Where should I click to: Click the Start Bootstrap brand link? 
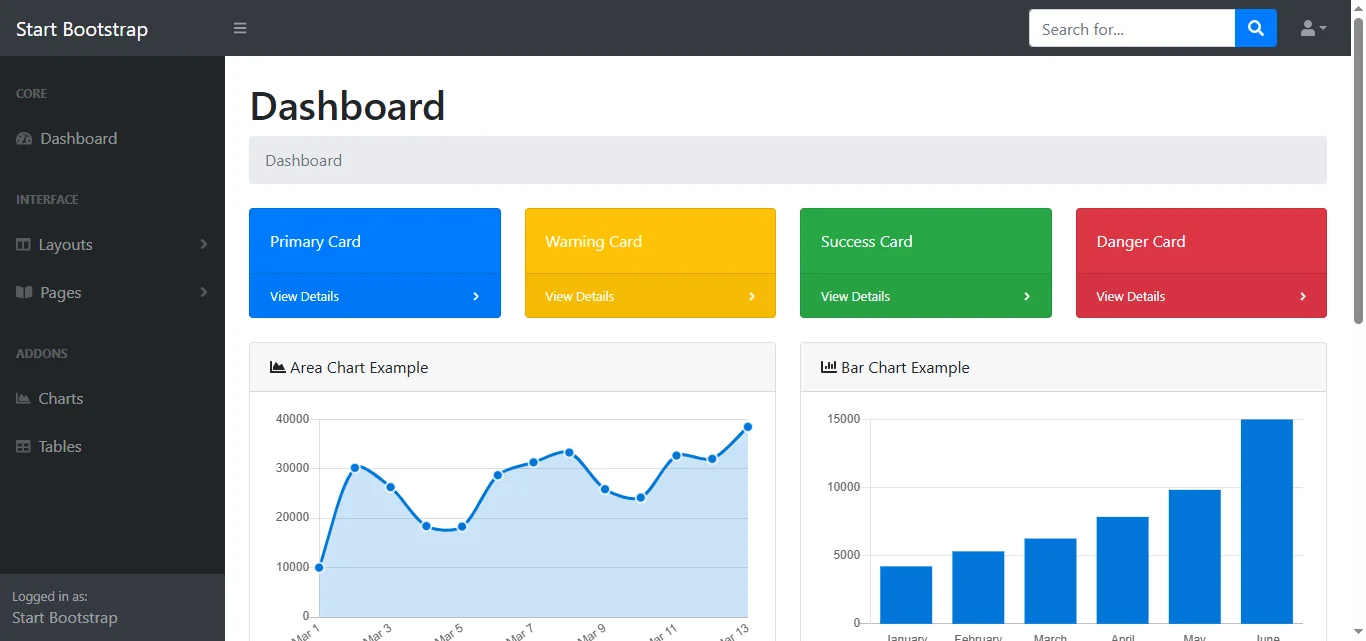click(x=82, y=29)
